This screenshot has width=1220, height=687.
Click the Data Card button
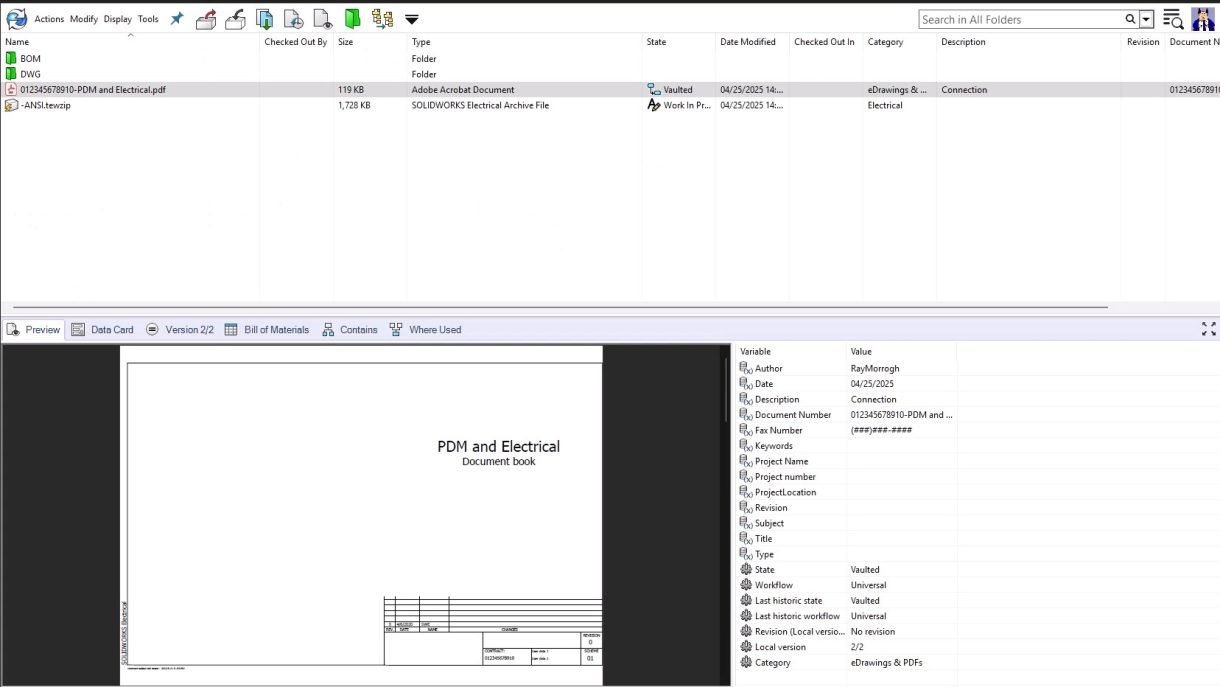[104, 329]
